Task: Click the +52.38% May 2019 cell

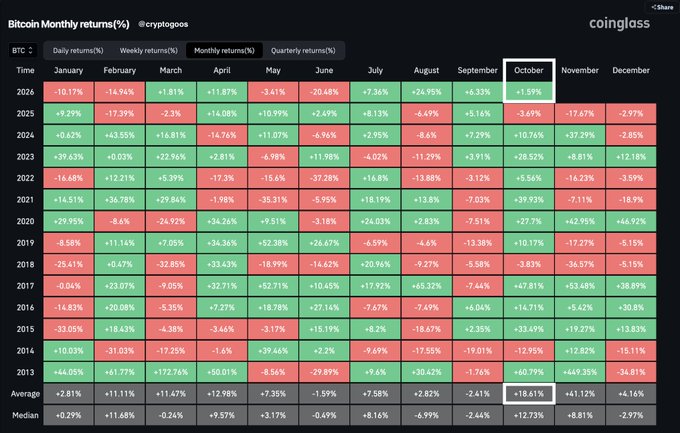Action: pos(273,243)
